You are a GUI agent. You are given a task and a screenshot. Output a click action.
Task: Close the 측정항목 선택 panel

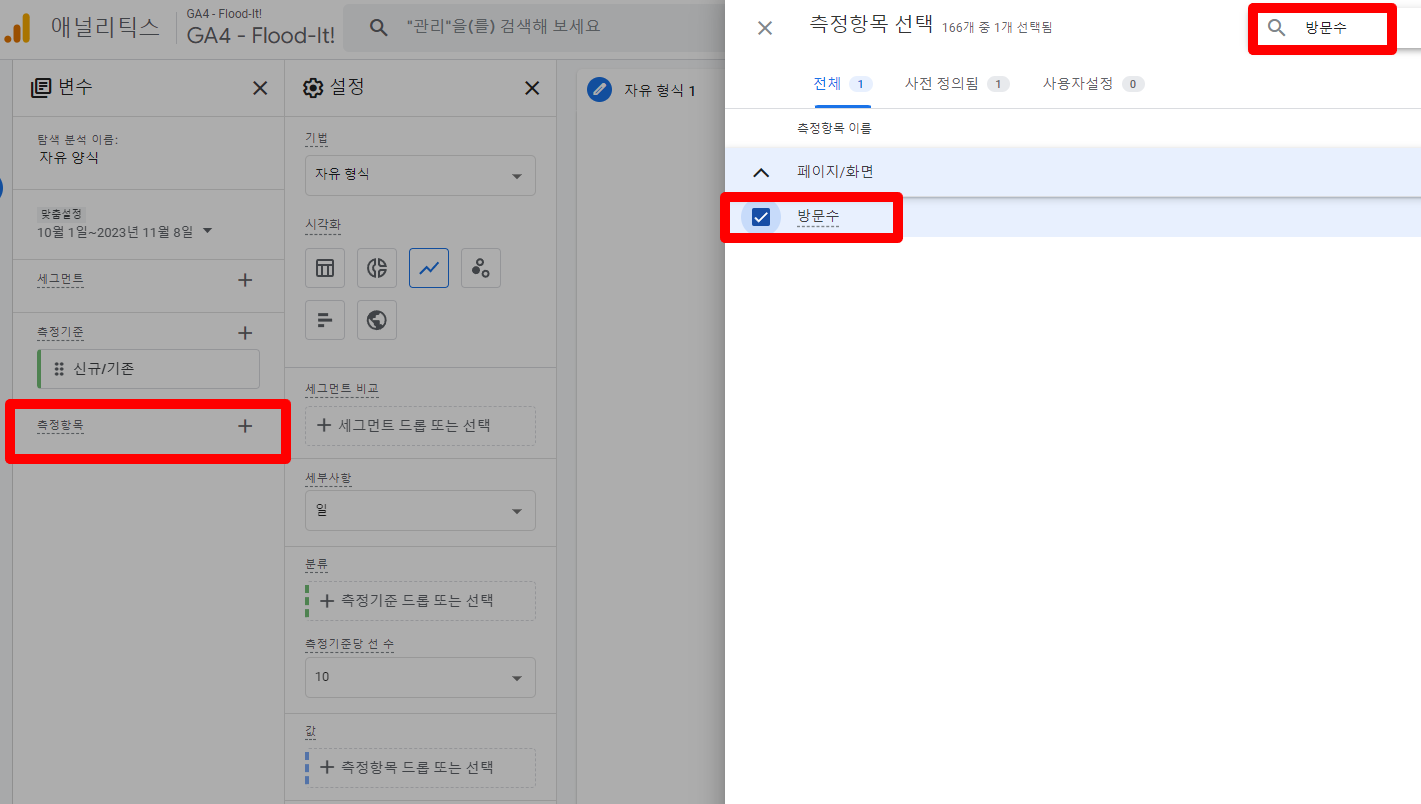coord(765,28)
